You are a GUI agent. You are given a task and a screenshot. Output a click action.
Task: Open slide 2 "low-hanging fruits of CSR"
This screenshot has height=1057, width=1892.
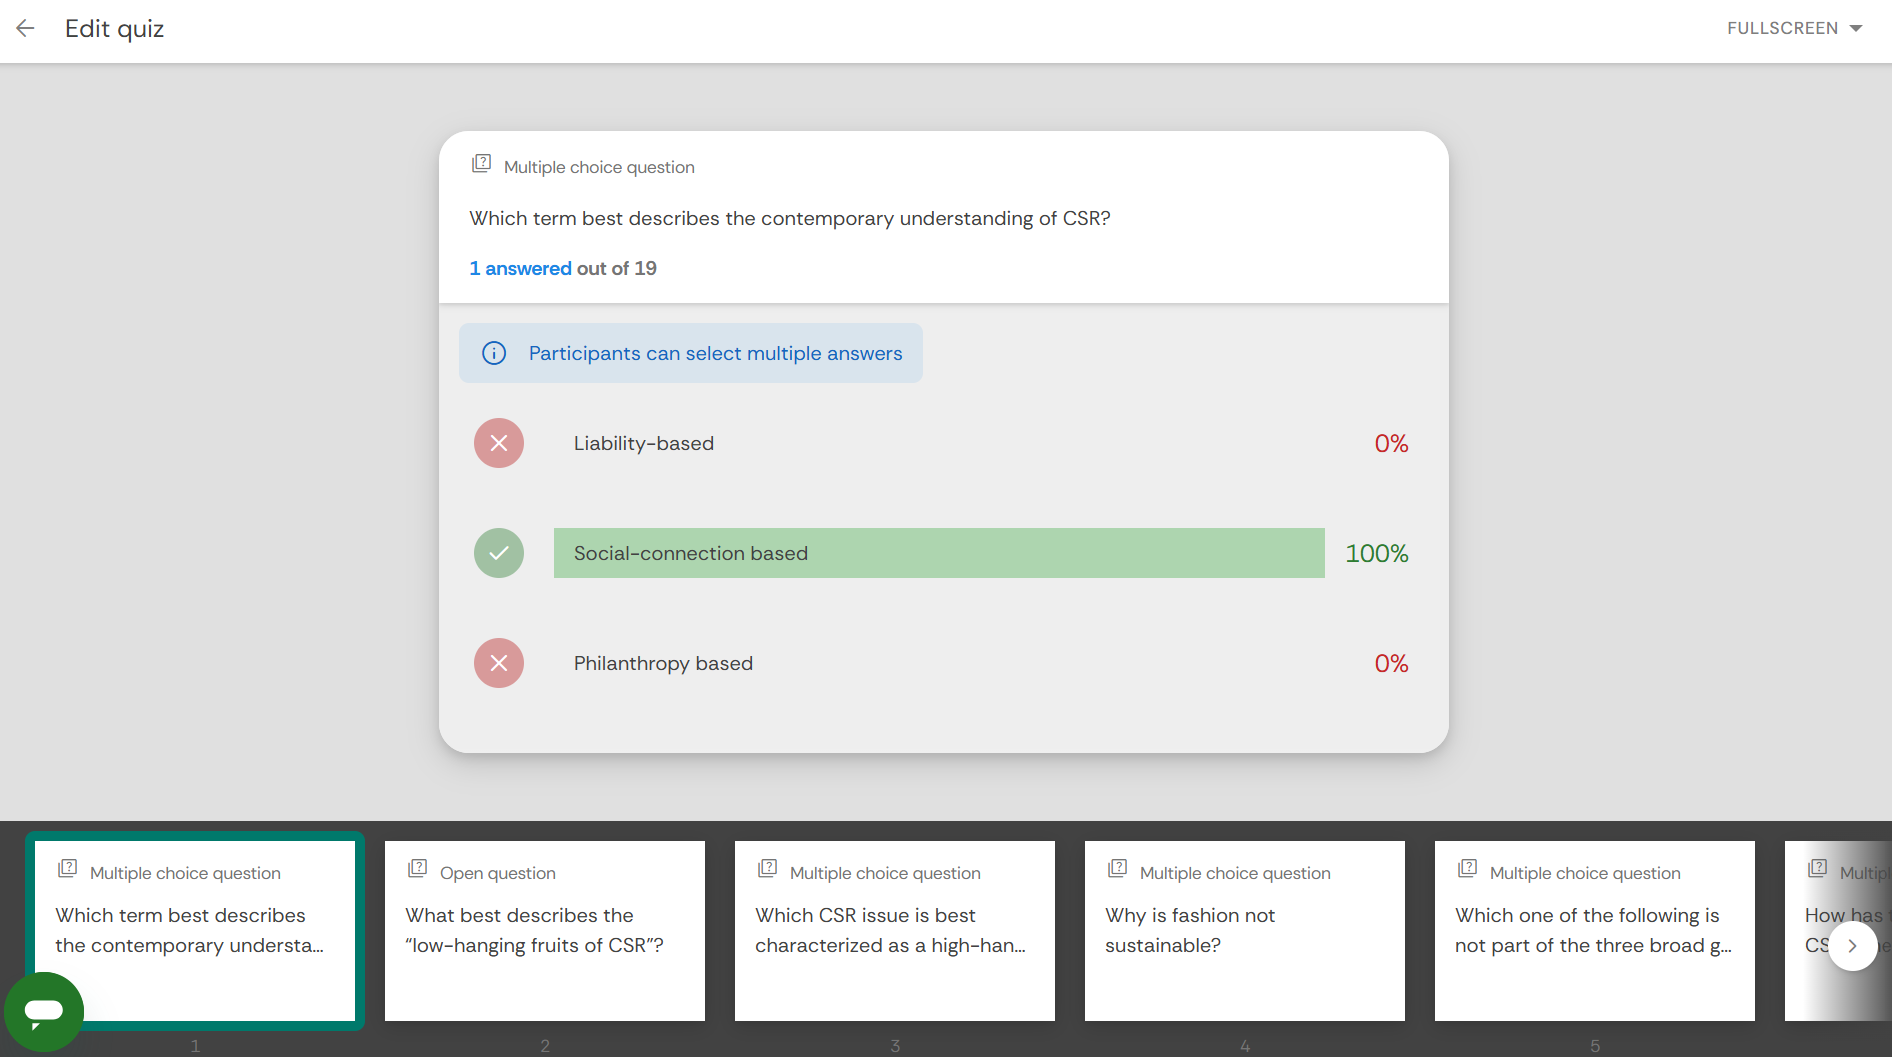(545, 930)
